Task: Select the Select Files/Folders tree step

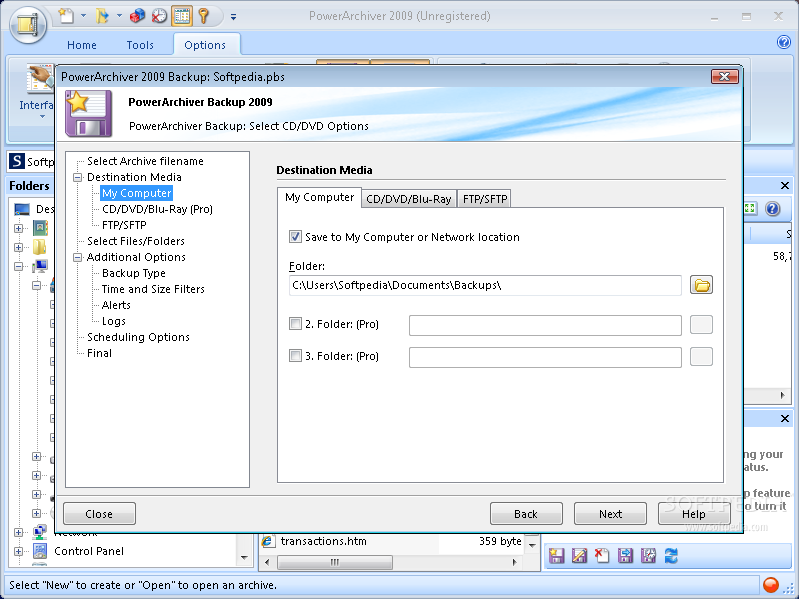Action: [136, 241]
